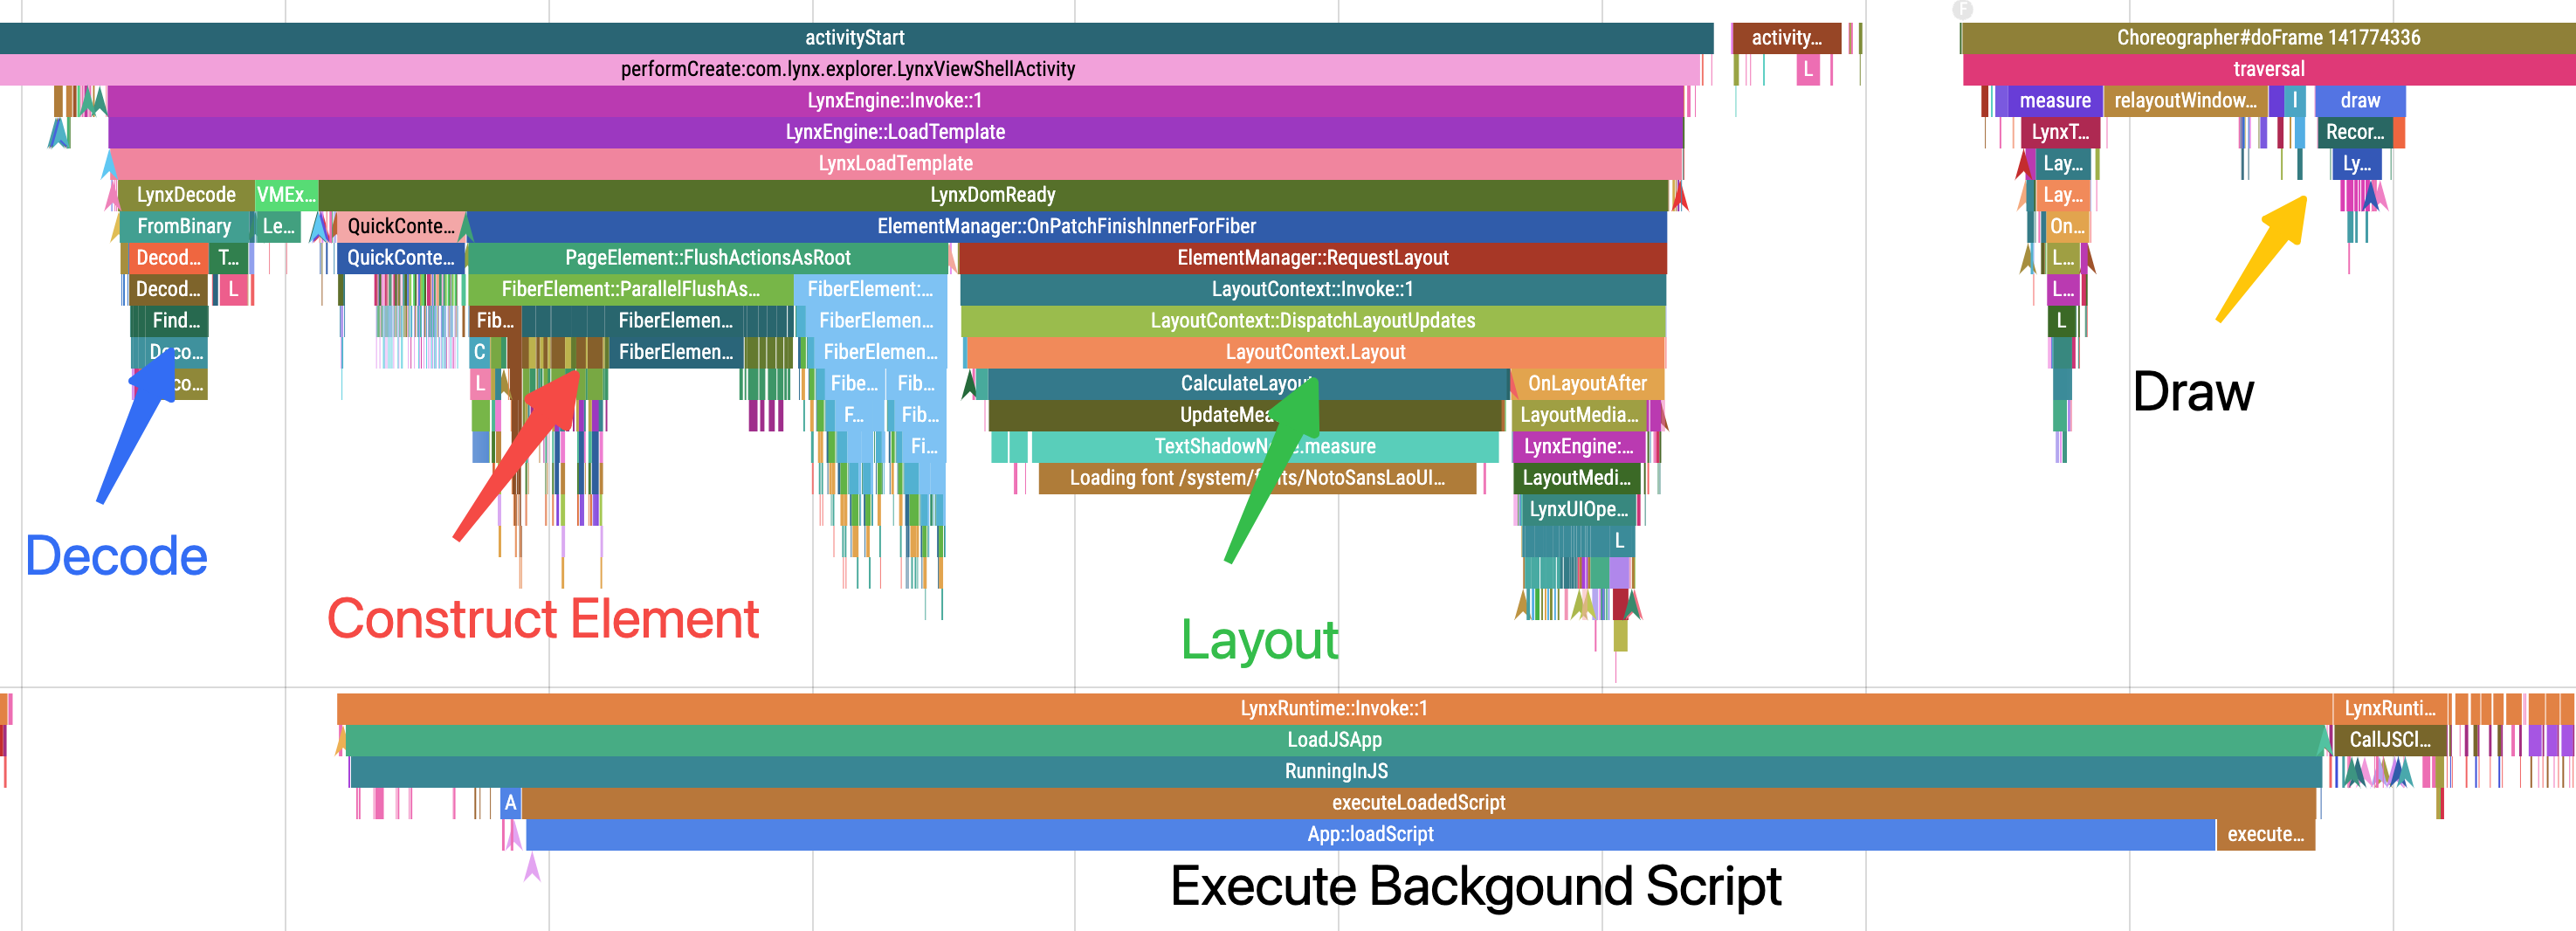
Task: Select the measure slice under traversal
Action: tap(2055, 100)
